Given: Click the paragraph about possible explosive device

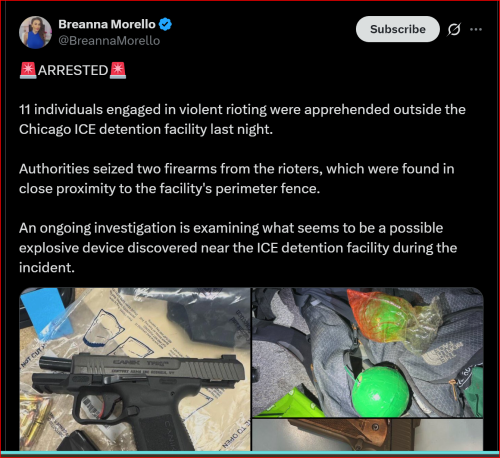Looking at the screenshot, I should click(238, 248).
